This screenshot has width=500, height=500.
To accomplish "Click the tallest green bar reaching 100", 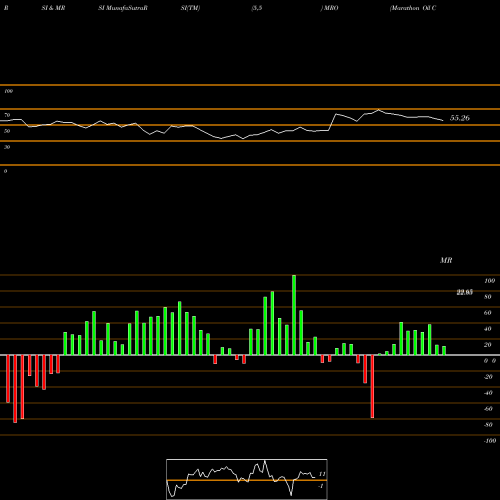I will click(x=294, y=315).
